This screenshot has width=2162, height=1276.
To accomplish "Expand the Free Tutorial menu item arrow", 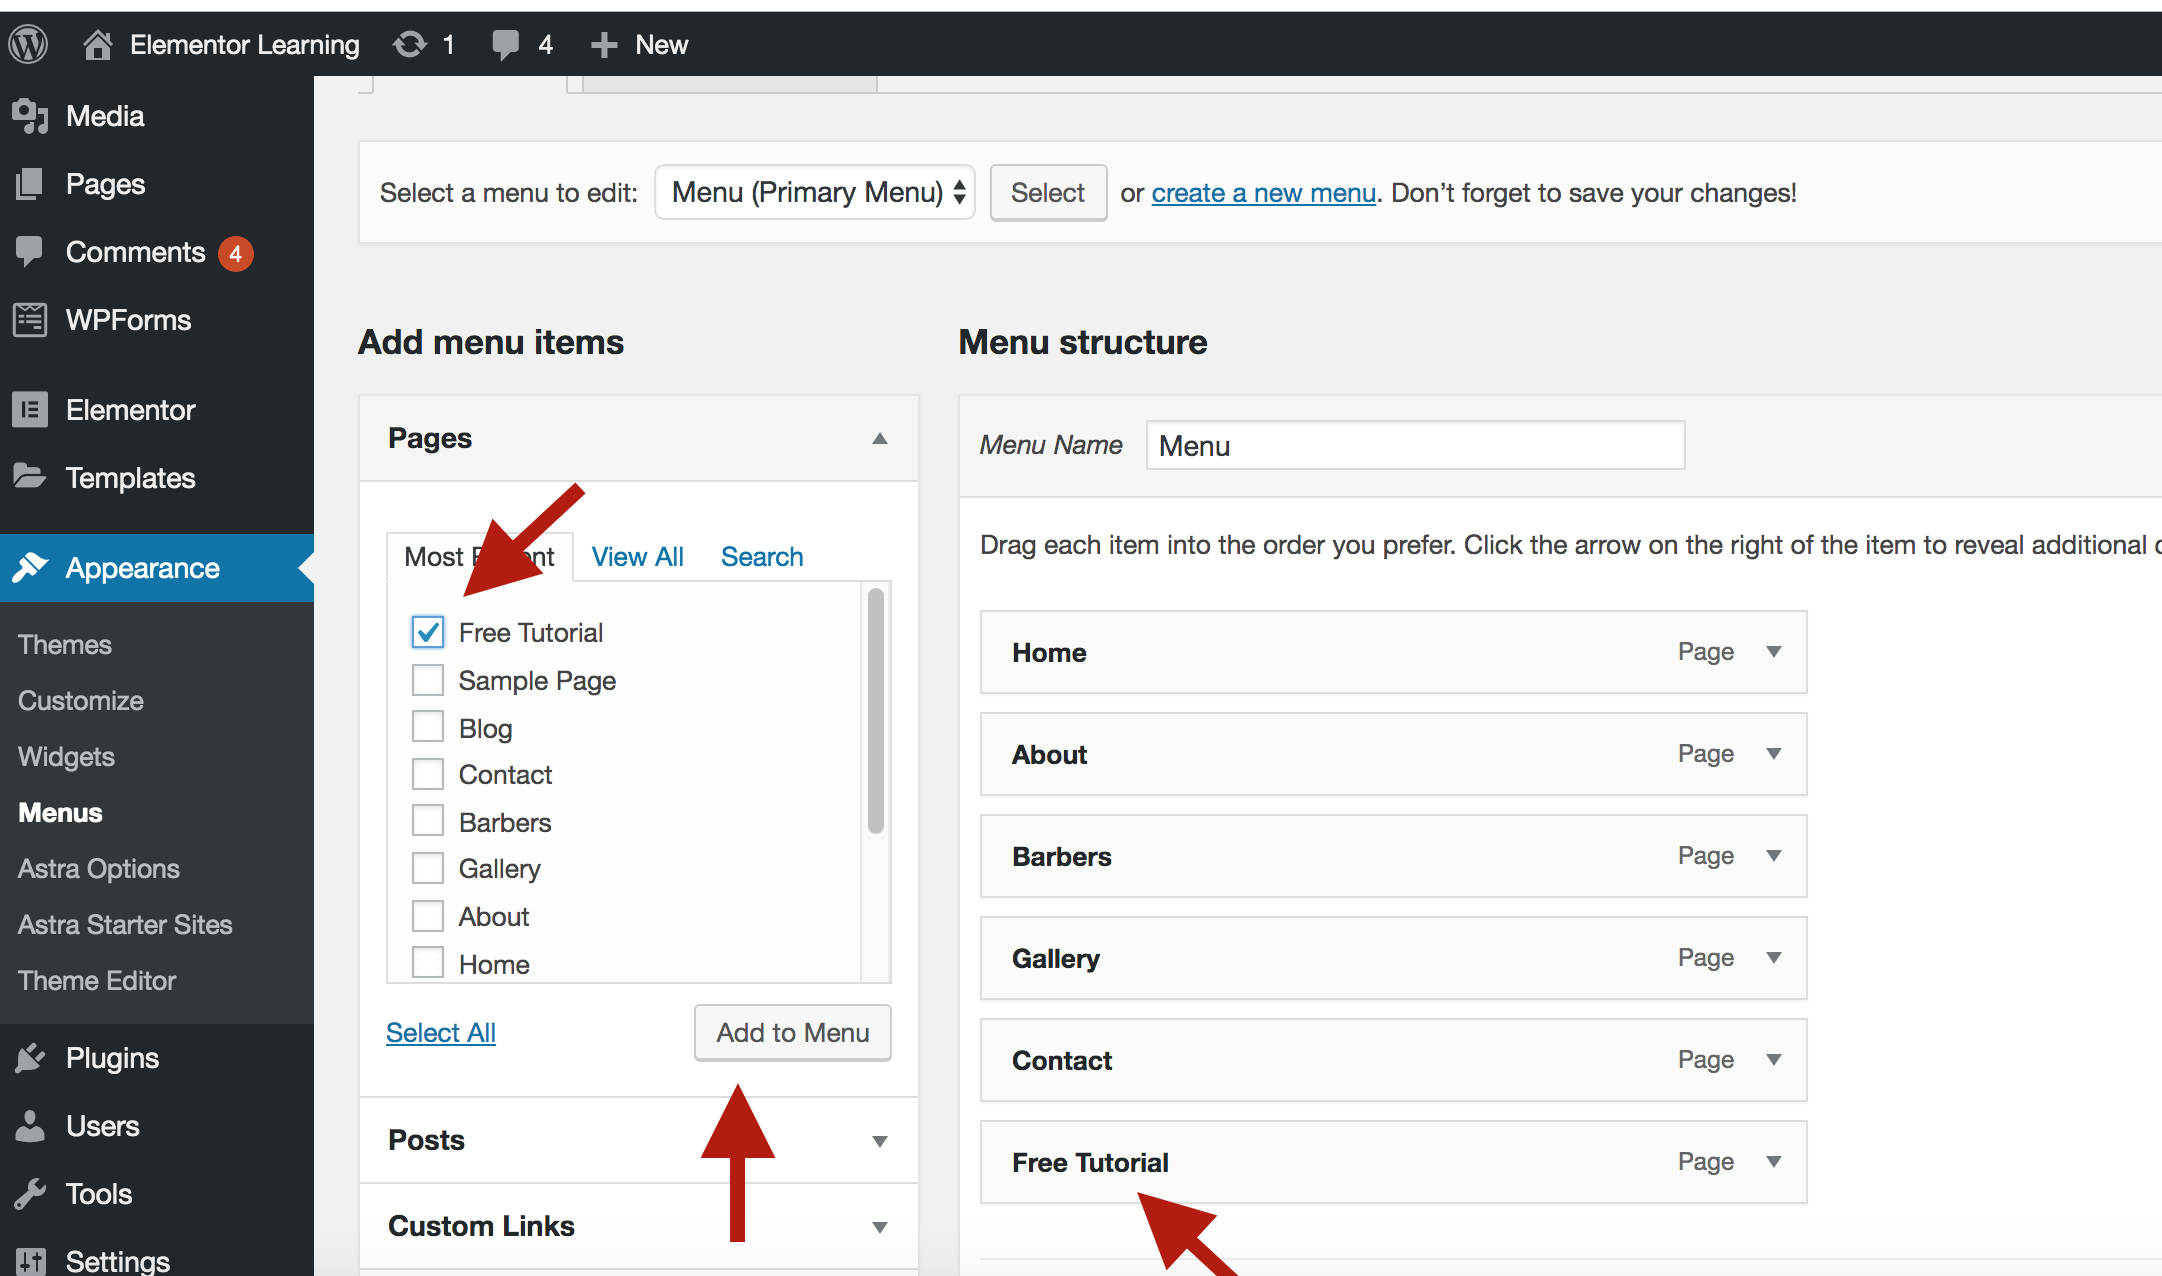I will click(1773, 1162).
